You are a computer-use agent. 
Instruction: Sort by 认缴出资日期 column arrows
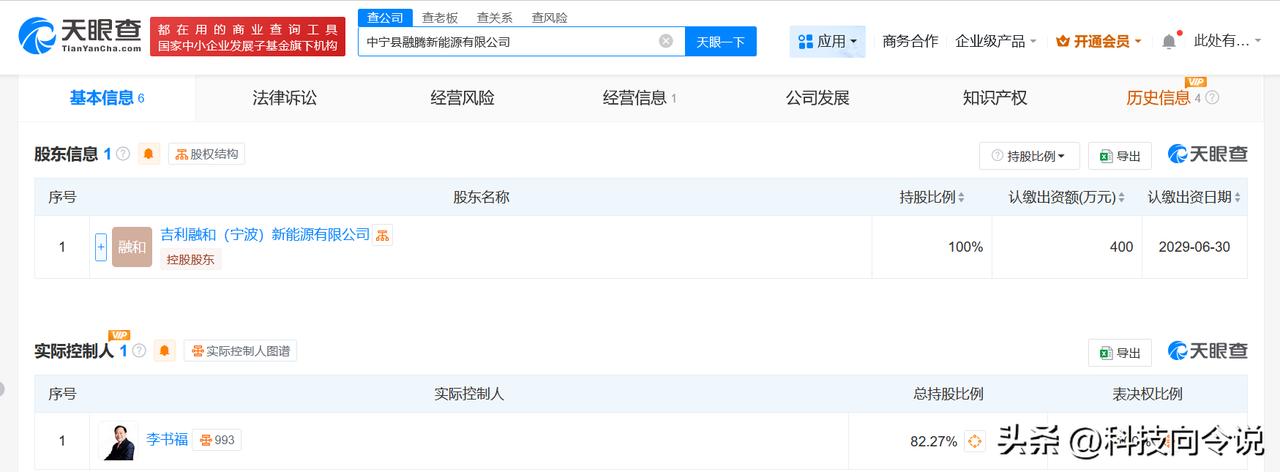coord(1237,198)
